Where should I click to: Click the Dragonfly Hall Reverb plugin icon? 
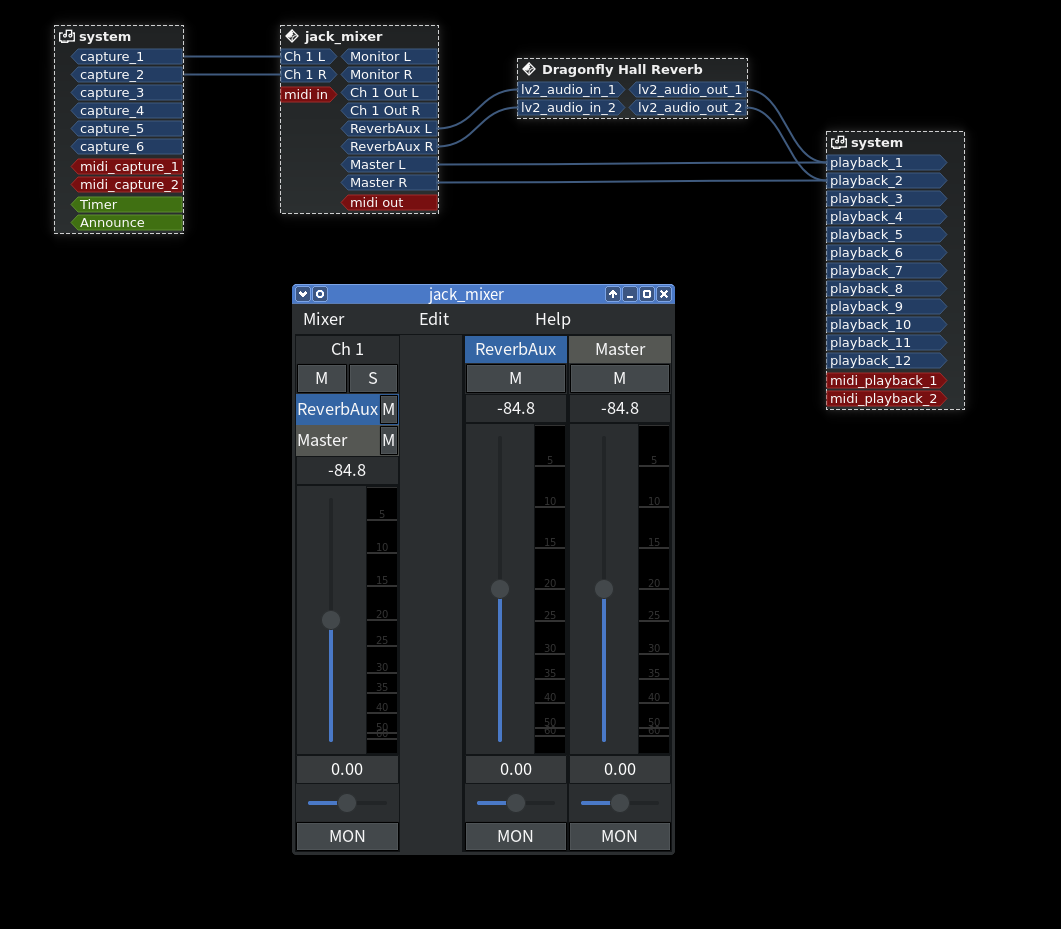click(527, 69)
